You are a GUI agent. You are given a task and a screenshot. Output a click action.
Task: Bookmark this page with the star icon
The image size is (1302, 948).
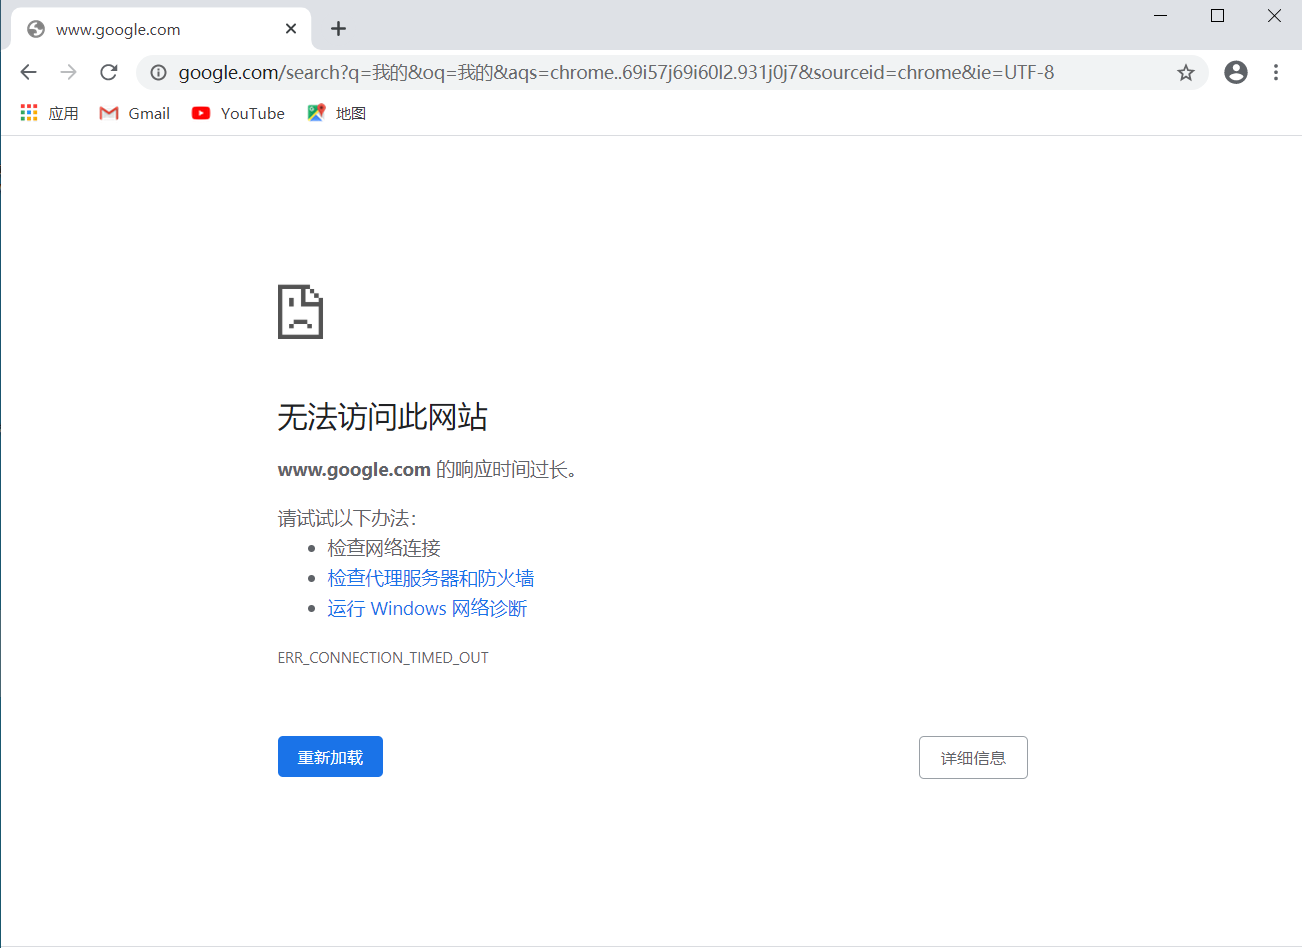(1186, 72)
